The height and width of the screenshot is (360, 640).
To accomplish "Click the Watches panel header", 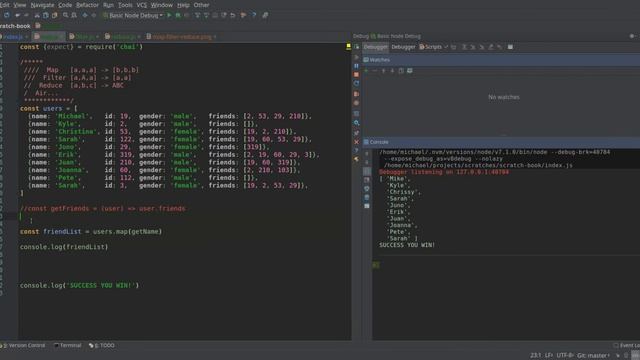I will (x=501, y=60).
